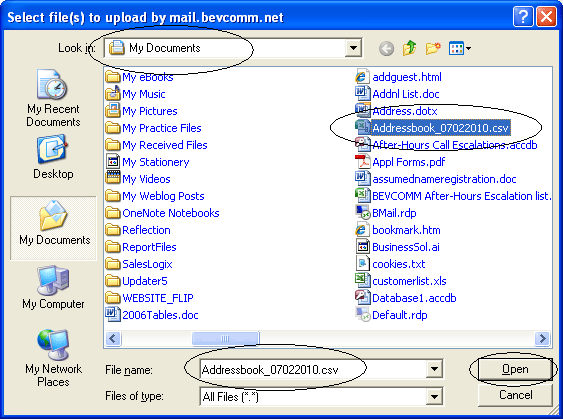The width and height of the screenshot is (563, 419).
Task: Click the Open button
Action: click(x=515, y=369)
